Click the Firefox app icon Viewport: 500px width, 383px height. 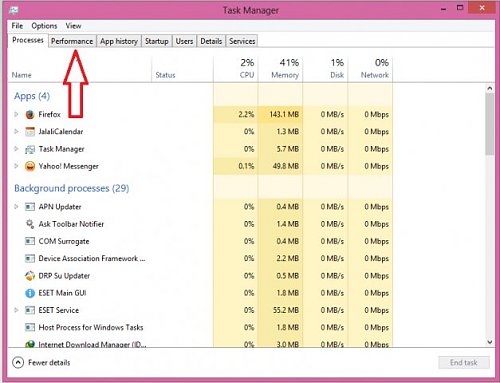(30, 115)
